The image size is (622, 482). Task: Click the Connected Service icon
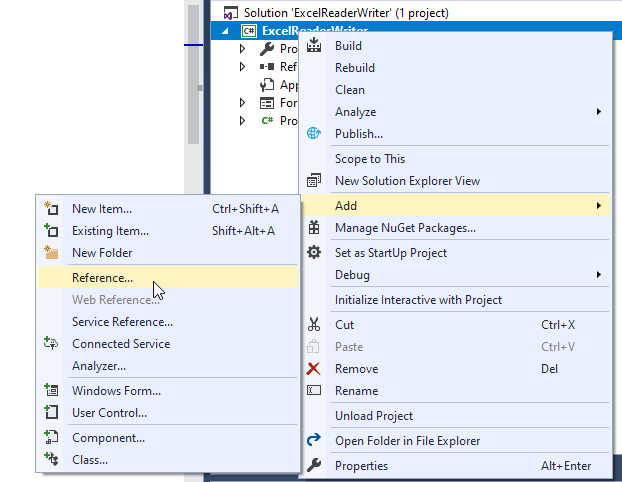coord(51,343)
